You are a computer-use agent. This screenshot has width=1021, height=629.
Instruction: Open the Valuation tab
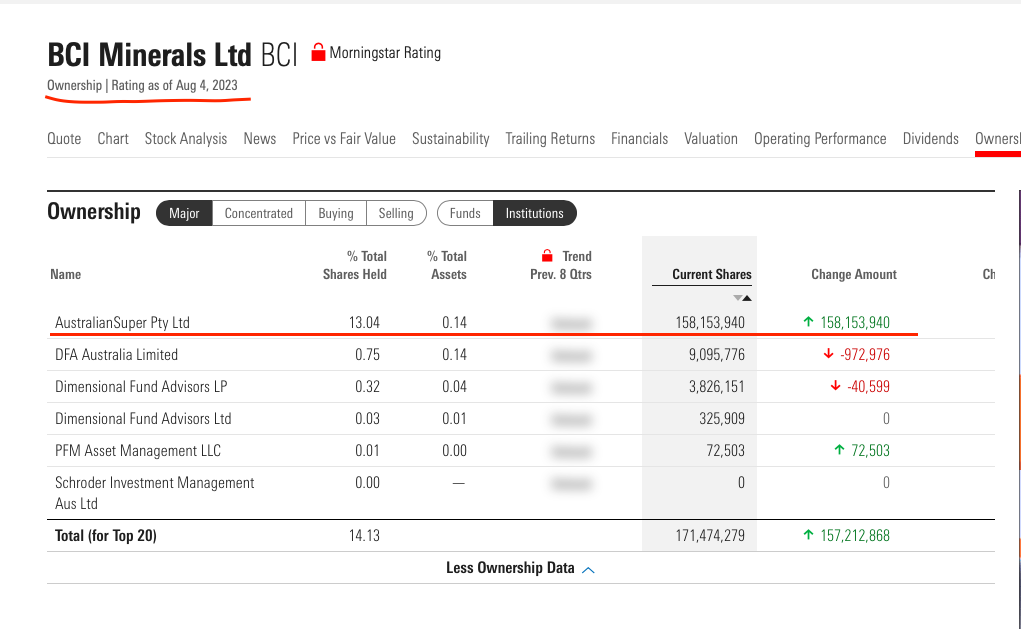pyautogui.click(x=710, y=139)
